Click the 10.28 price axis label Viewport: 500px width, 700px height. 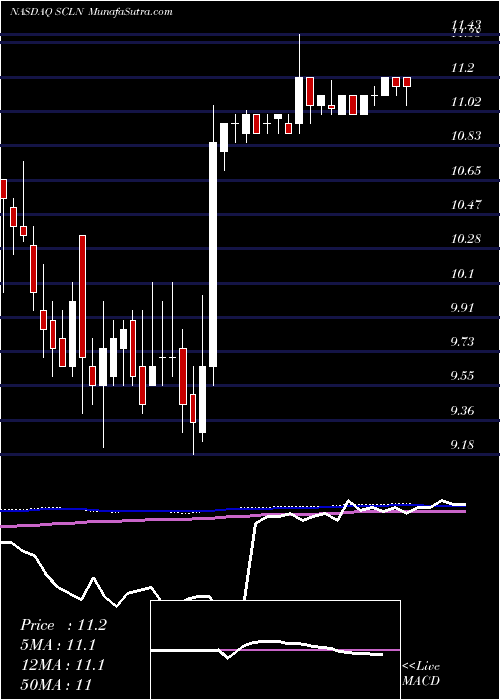468,238
